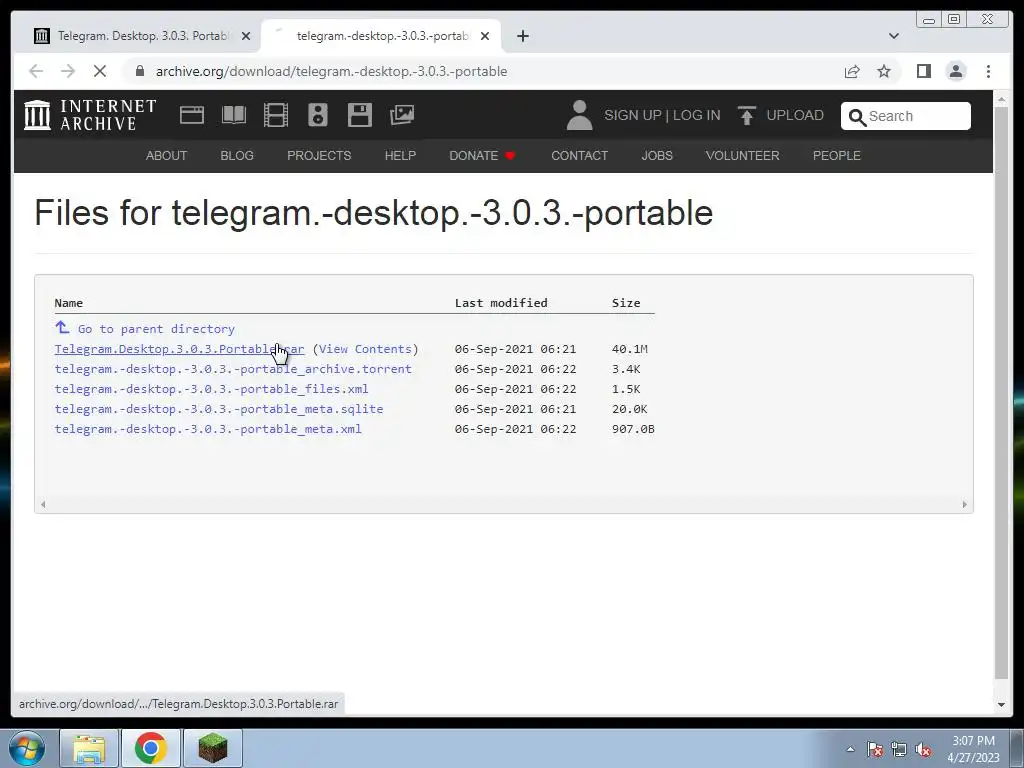
Task: Open the Audio speaker icon in header
Action: click(318, 115)
